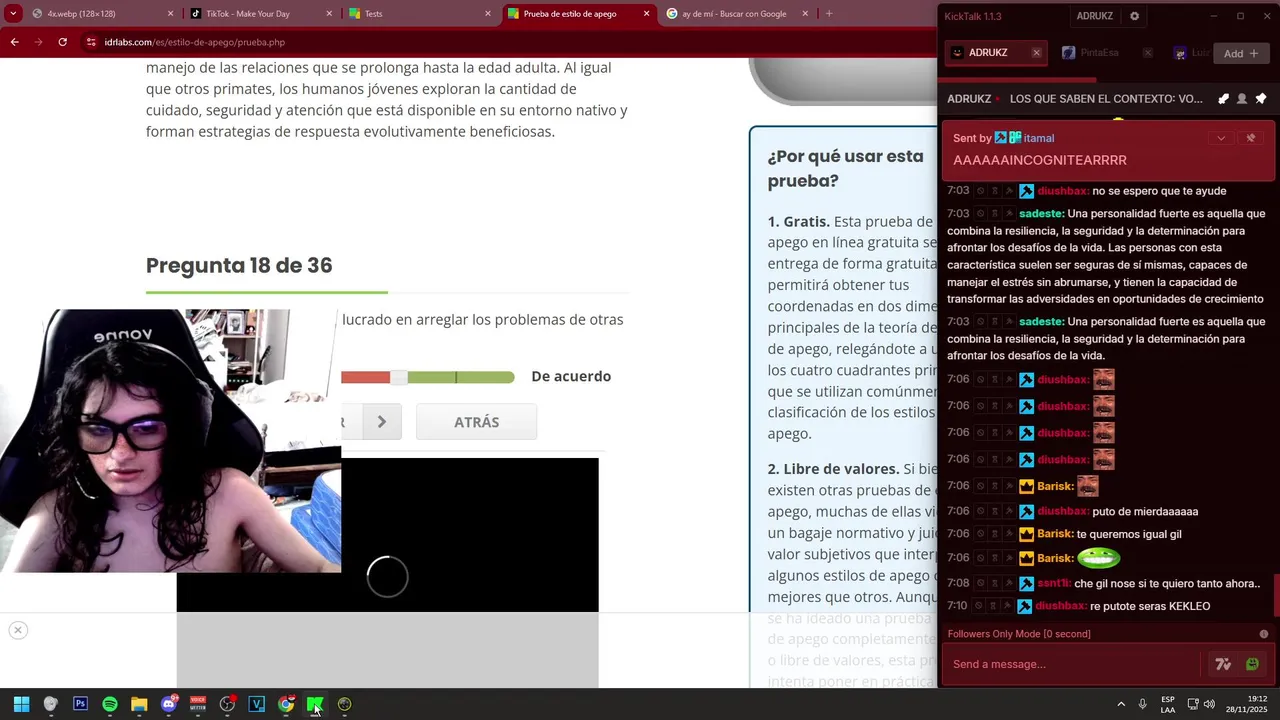Click moderation icon on 7:10 diushbax row
The image size is (1280, 720).
[x=1007, y=606]
